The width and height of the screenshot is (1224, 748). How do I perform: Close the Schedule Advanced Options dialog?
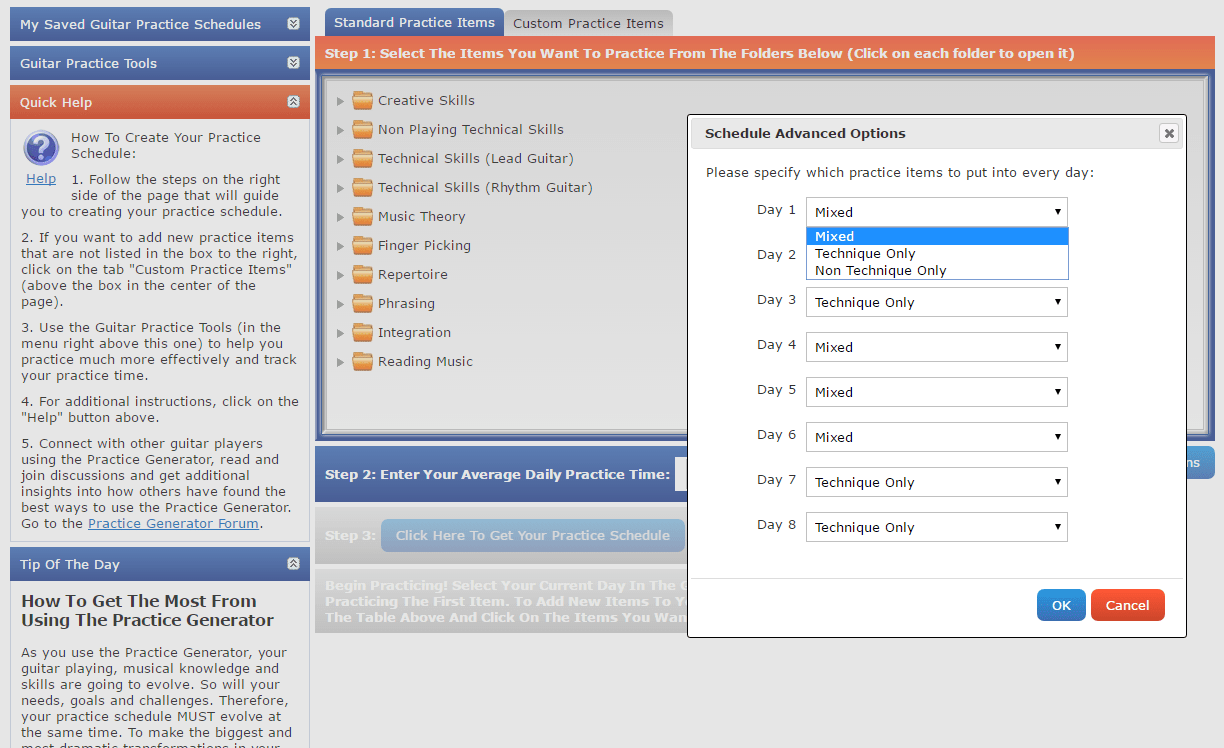point(1169,133)
